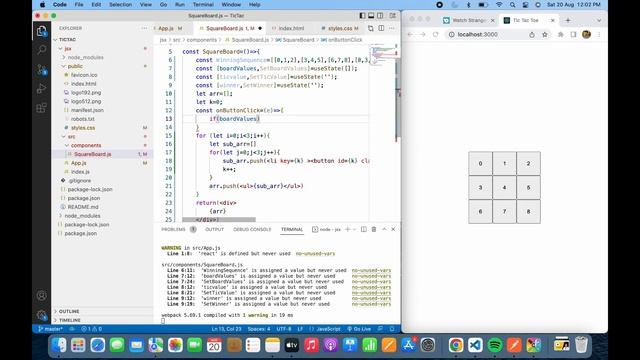The image size is (640, 360).
Task: Open Run and Debug view
Action: (41, 89)
